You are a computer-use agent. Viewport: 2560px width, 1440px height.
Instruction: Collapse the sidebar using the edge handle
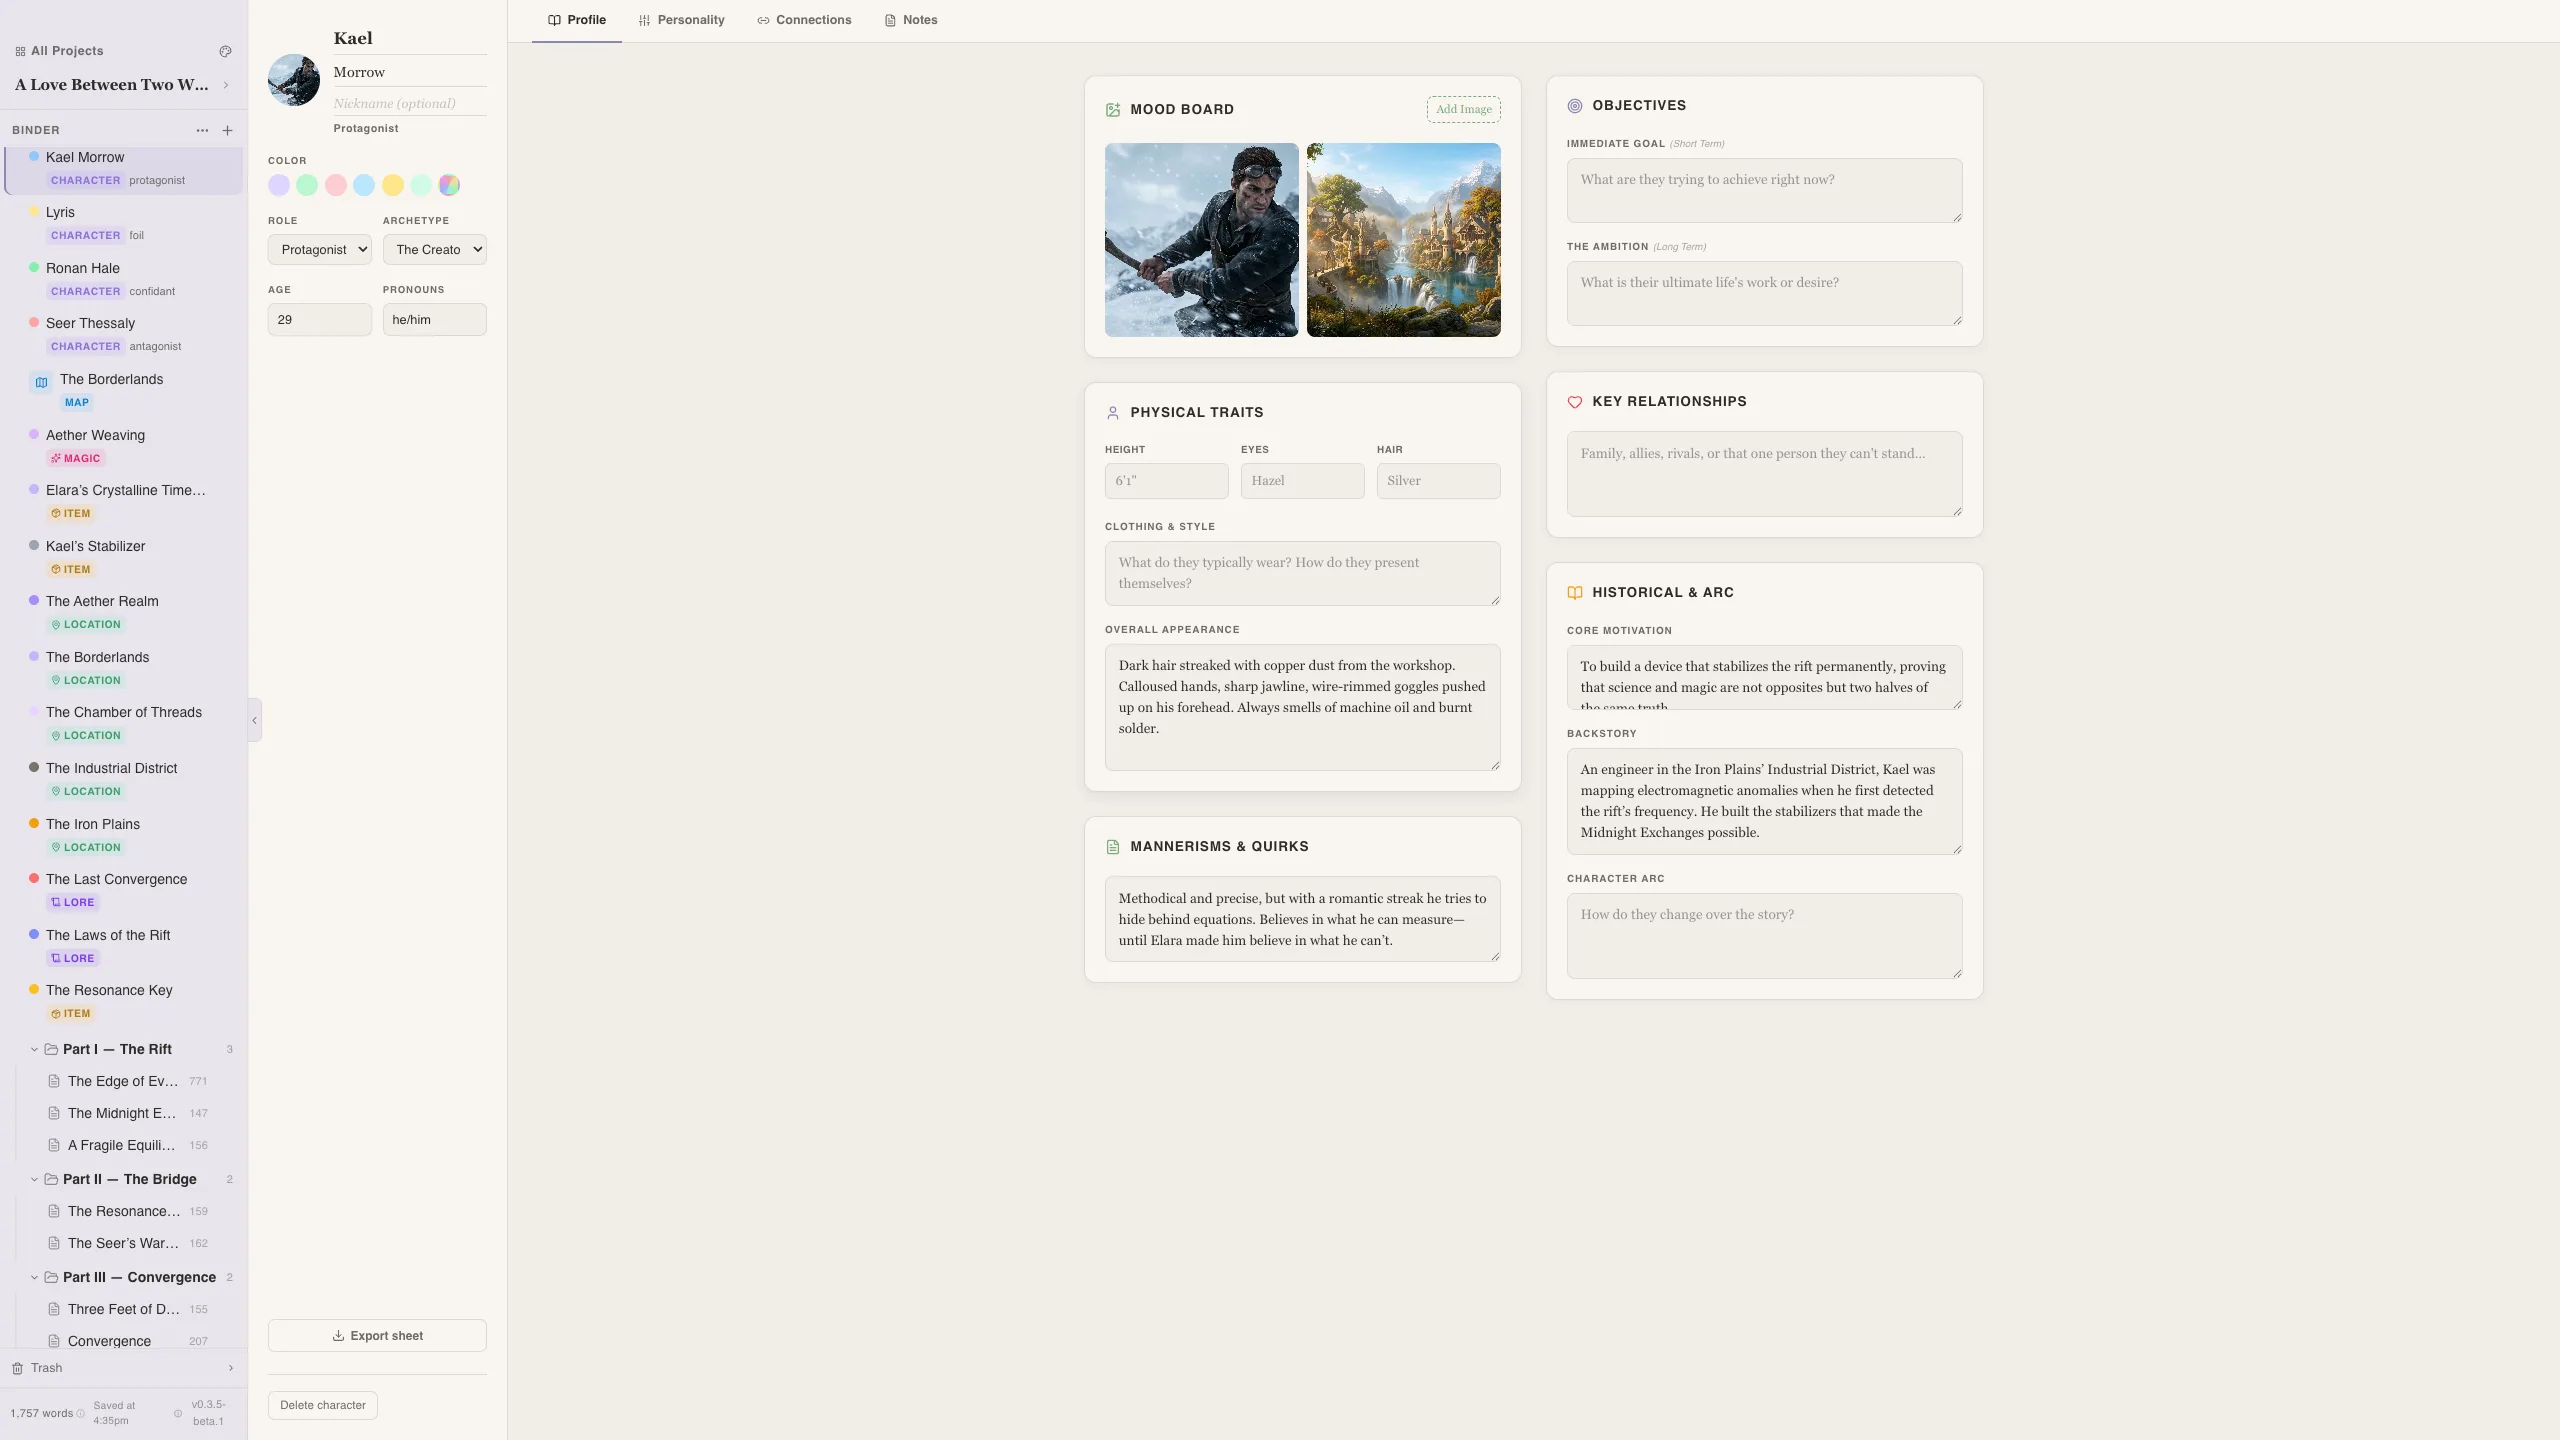(x=254, y=720)
